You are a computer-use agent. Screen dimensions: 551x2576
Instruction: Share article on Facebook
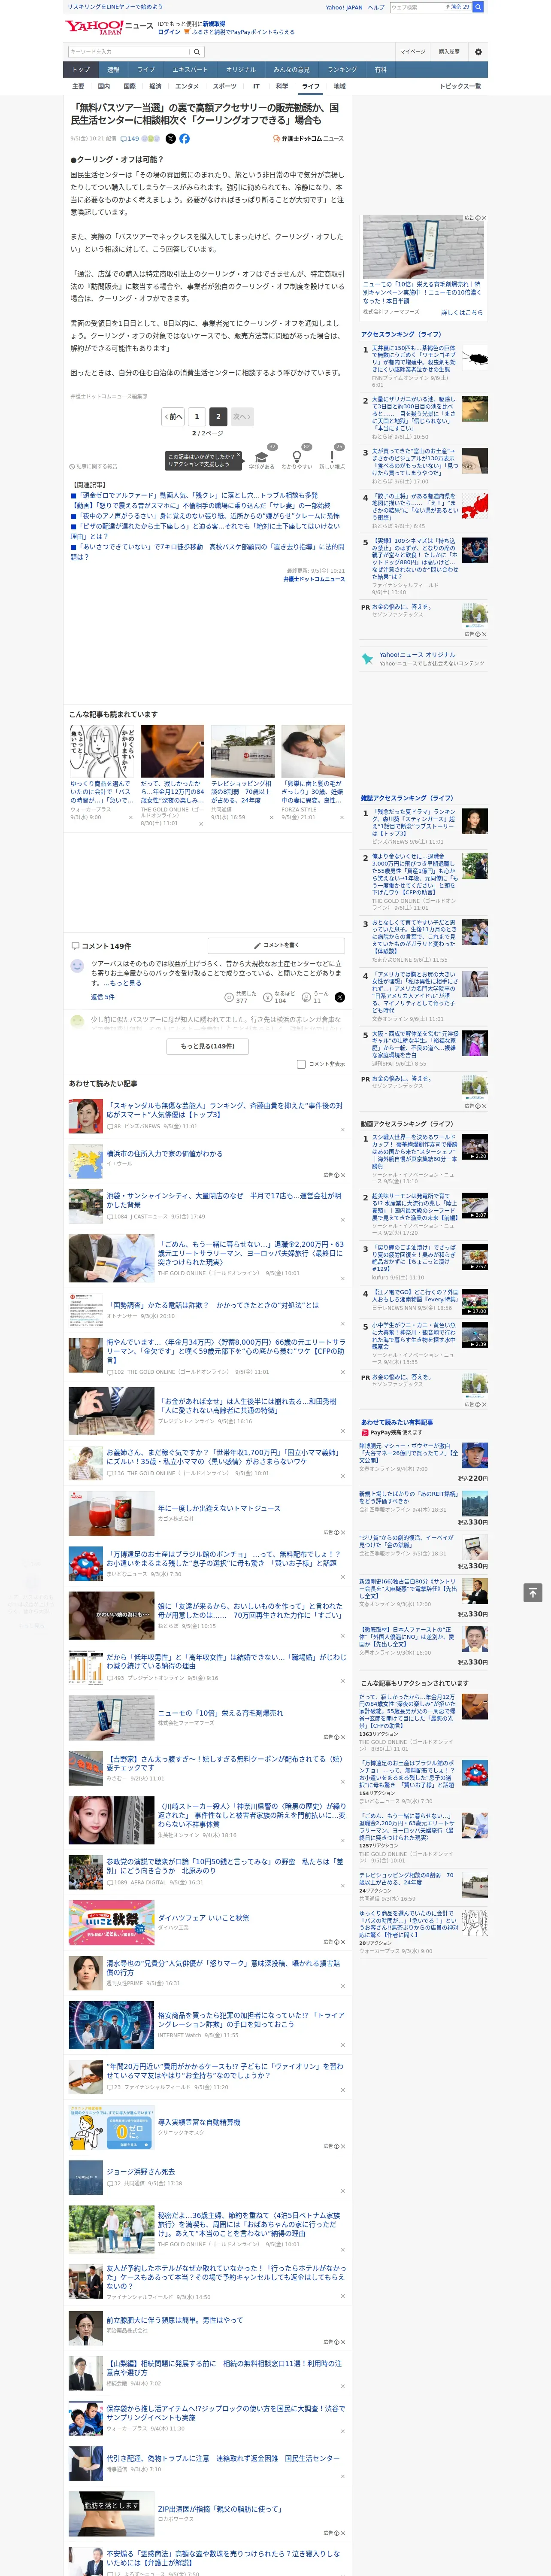[184, 139]
